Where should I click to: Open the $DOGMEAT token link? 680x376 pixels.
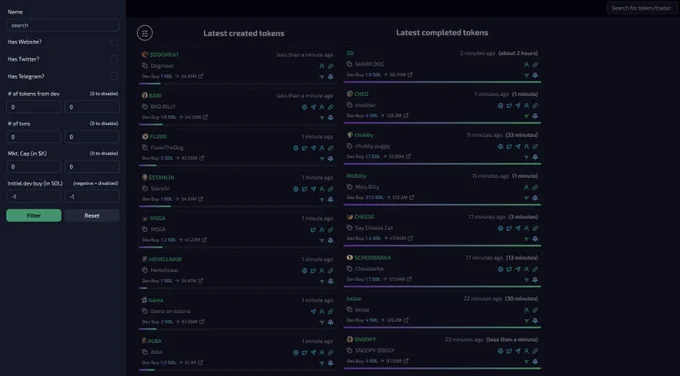164,55
